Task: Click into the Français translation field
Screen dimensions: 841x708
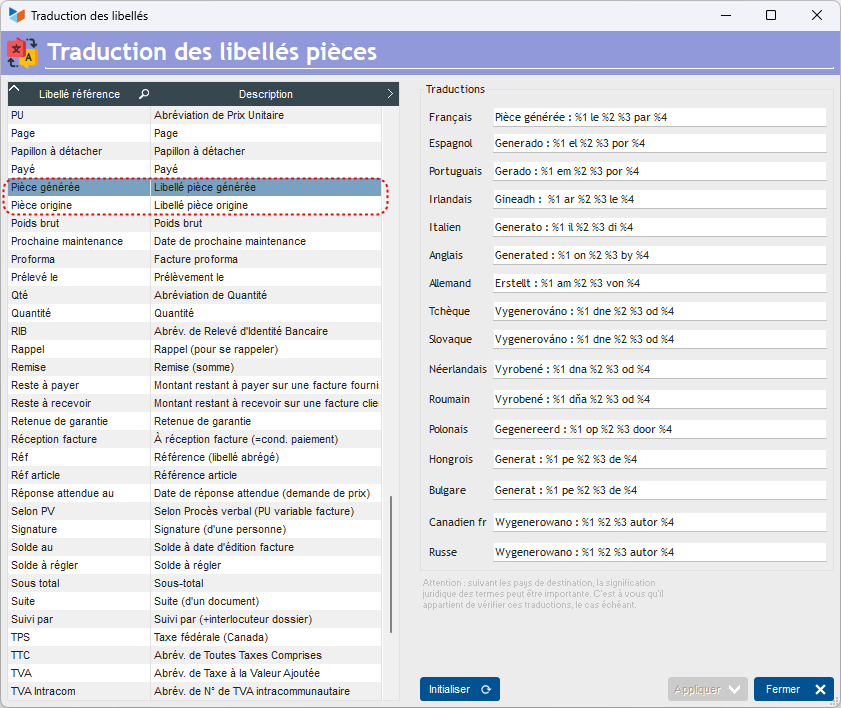Action: tap(659, 117)
